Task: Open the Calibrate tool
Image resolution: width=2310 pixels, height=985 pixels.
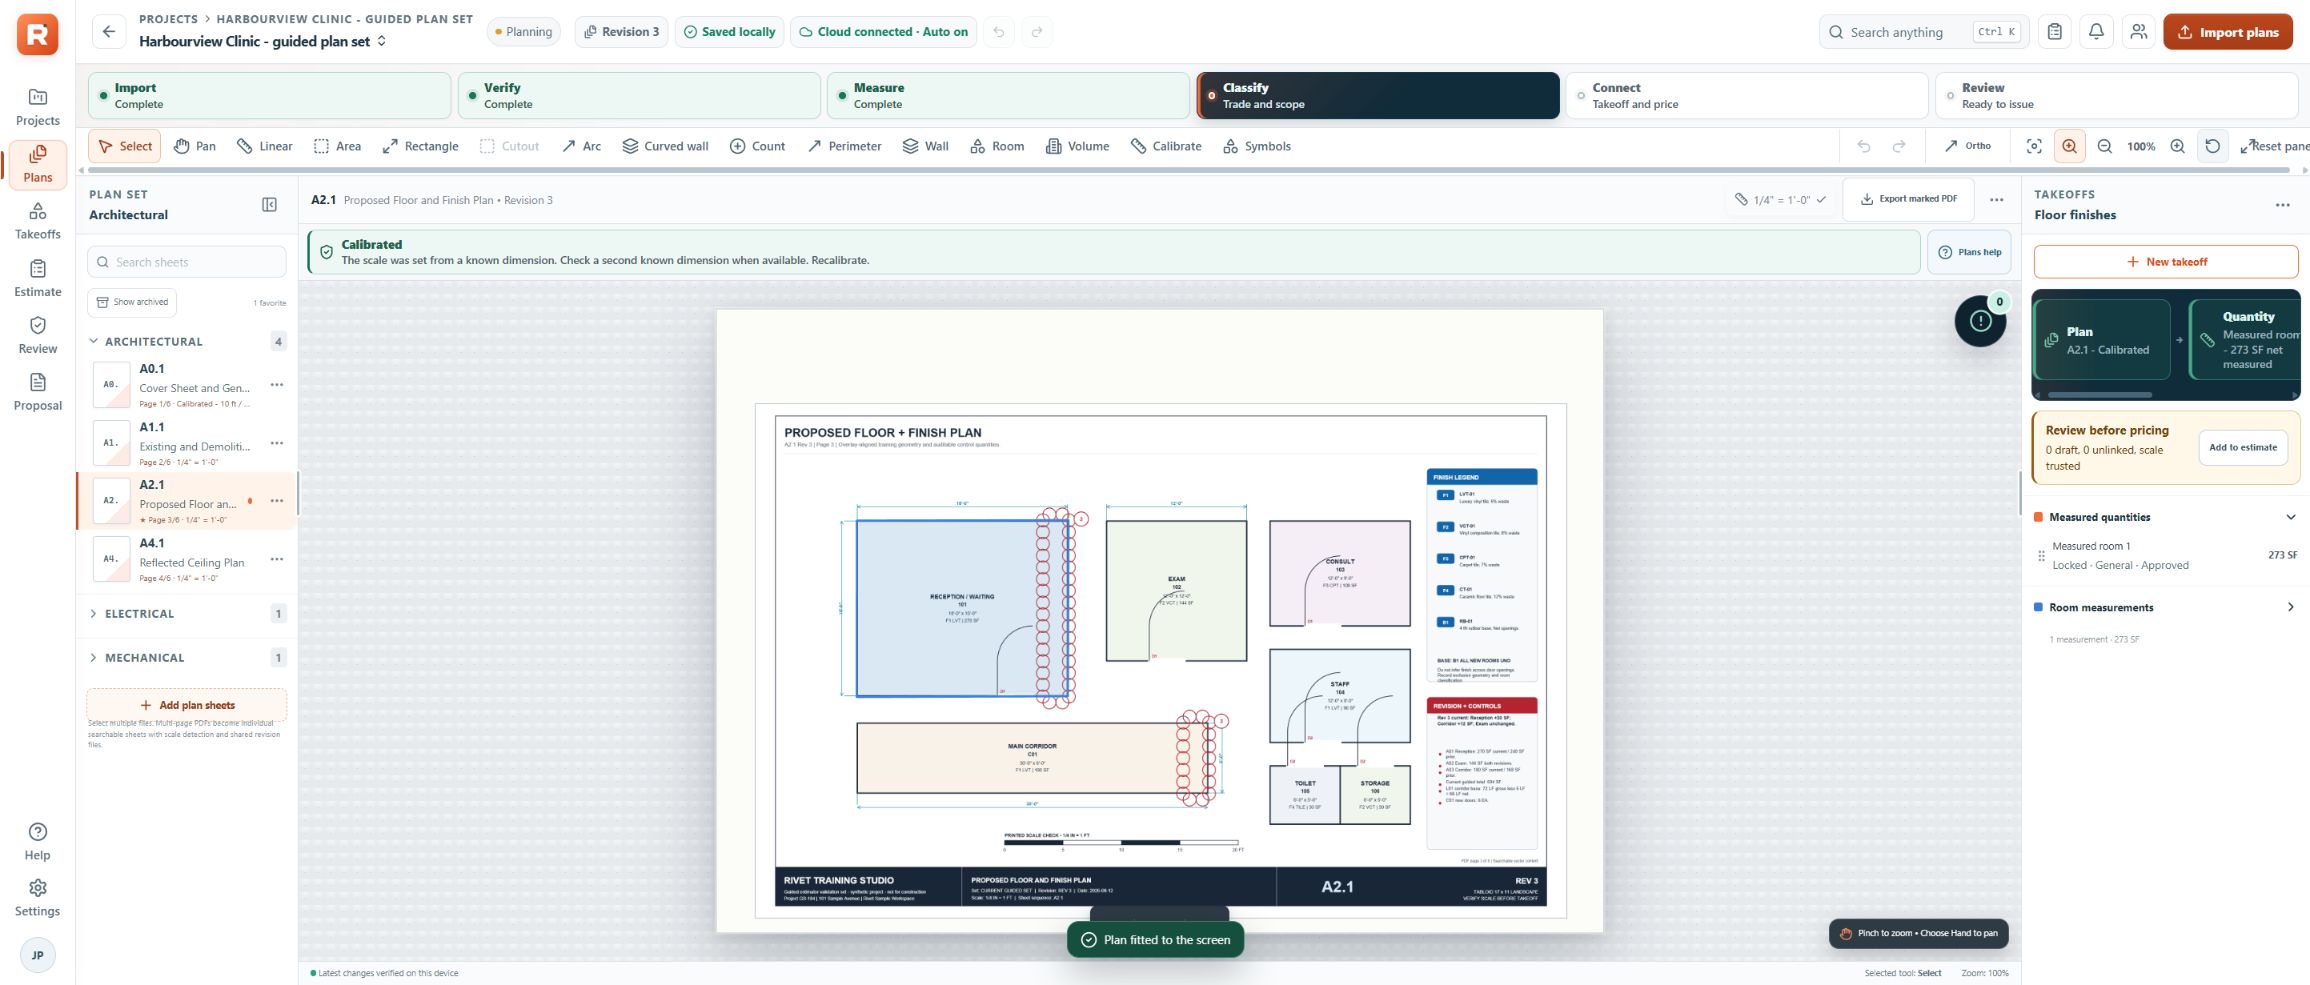Action: pos(1166,146)
